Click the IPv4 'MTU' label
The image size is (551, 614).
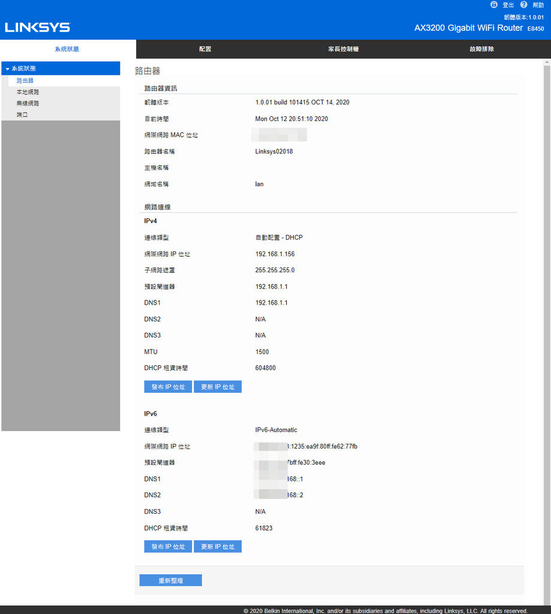click(x=151, y=352)
